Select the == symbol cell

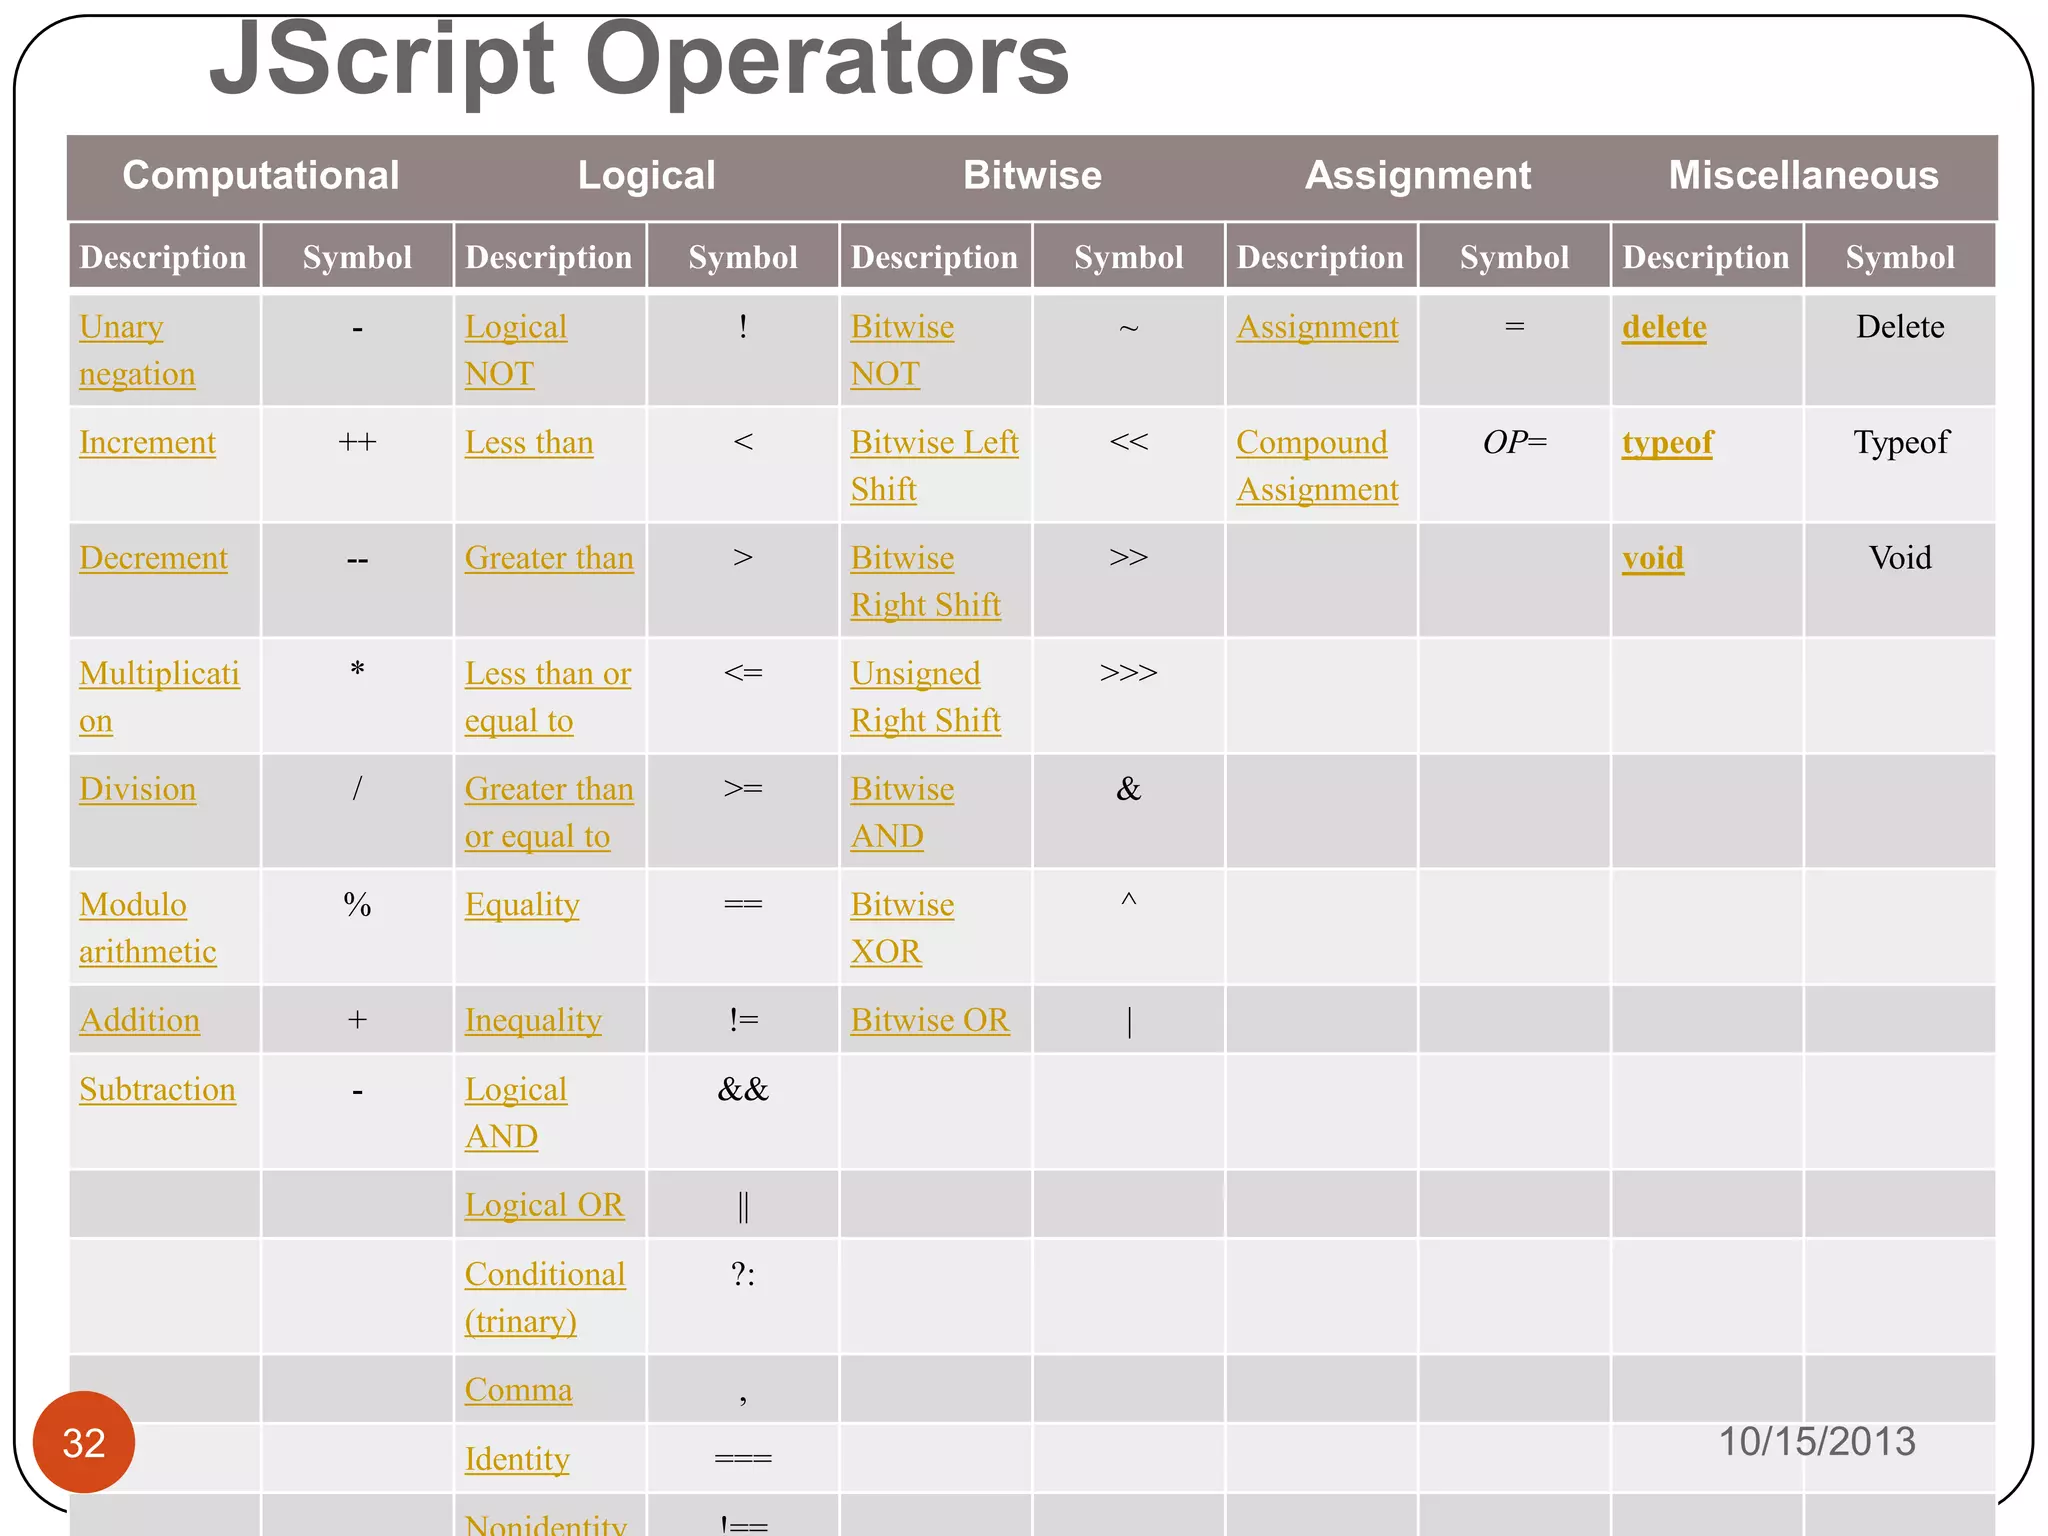743,927
